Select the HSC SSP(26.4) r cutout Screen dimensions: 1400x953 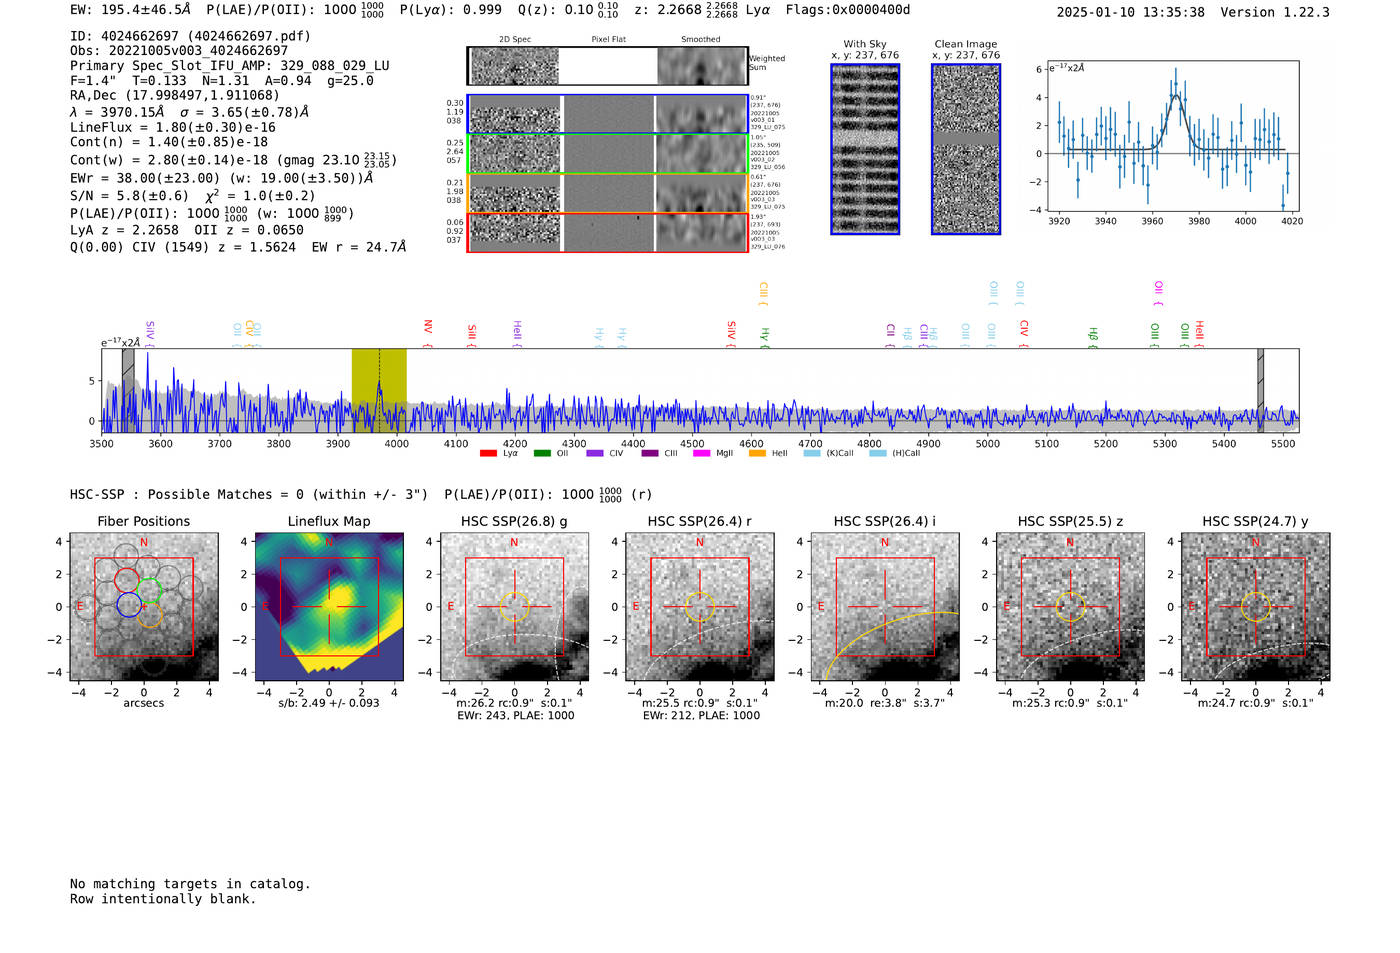pyautogui.click(x=700, y=606)
